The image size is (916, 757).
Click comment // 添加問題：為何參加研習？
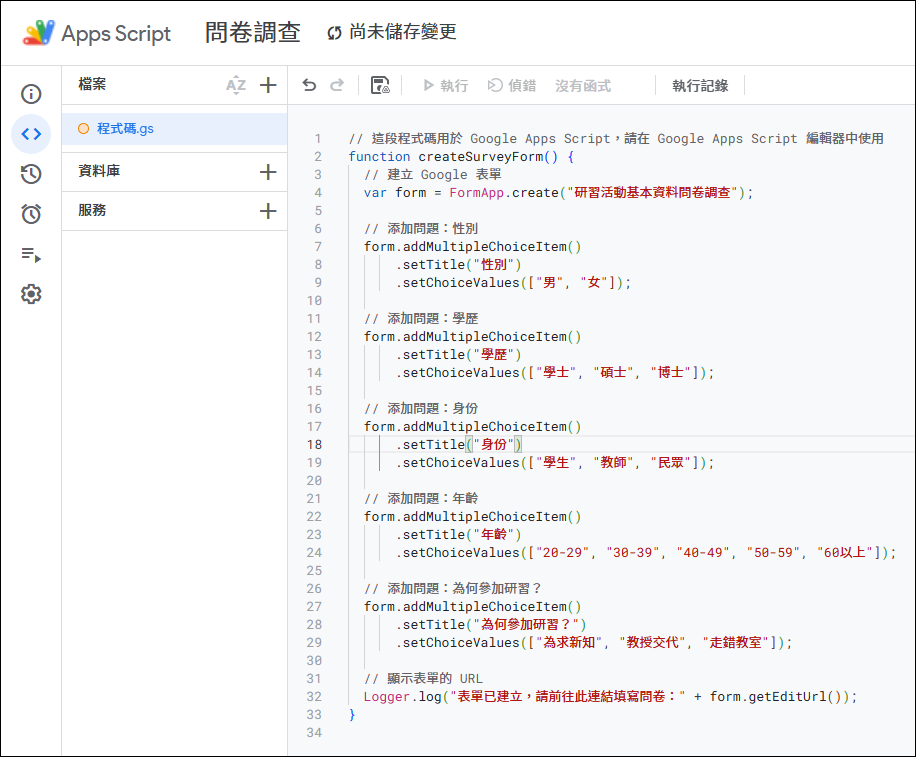coord(453,589)
